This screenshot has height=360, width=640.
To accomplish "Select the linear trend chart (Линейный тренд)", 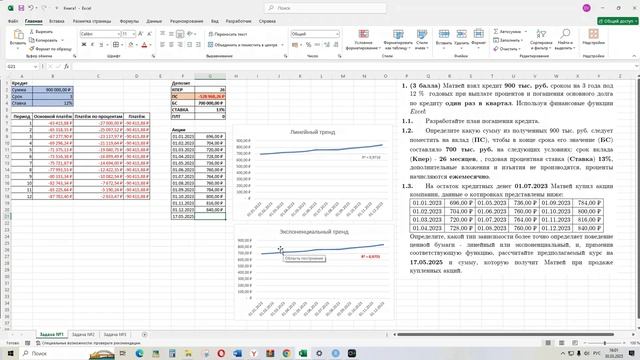I will [313, 173].
